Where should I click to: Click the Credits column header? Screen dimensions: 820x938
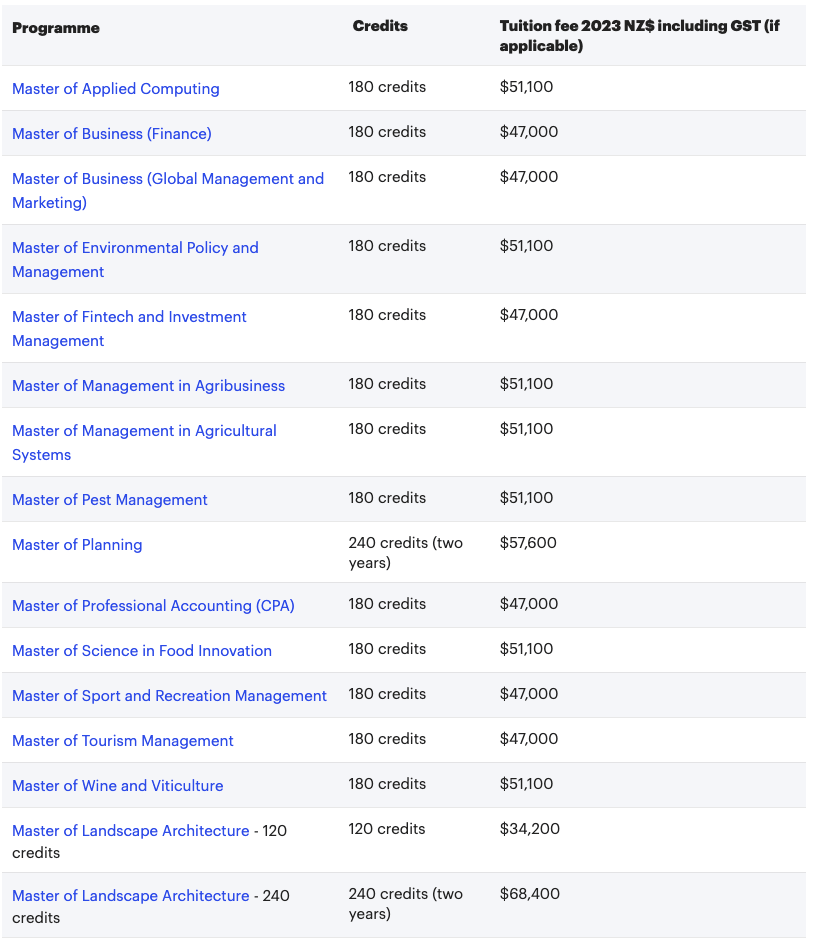380,27
